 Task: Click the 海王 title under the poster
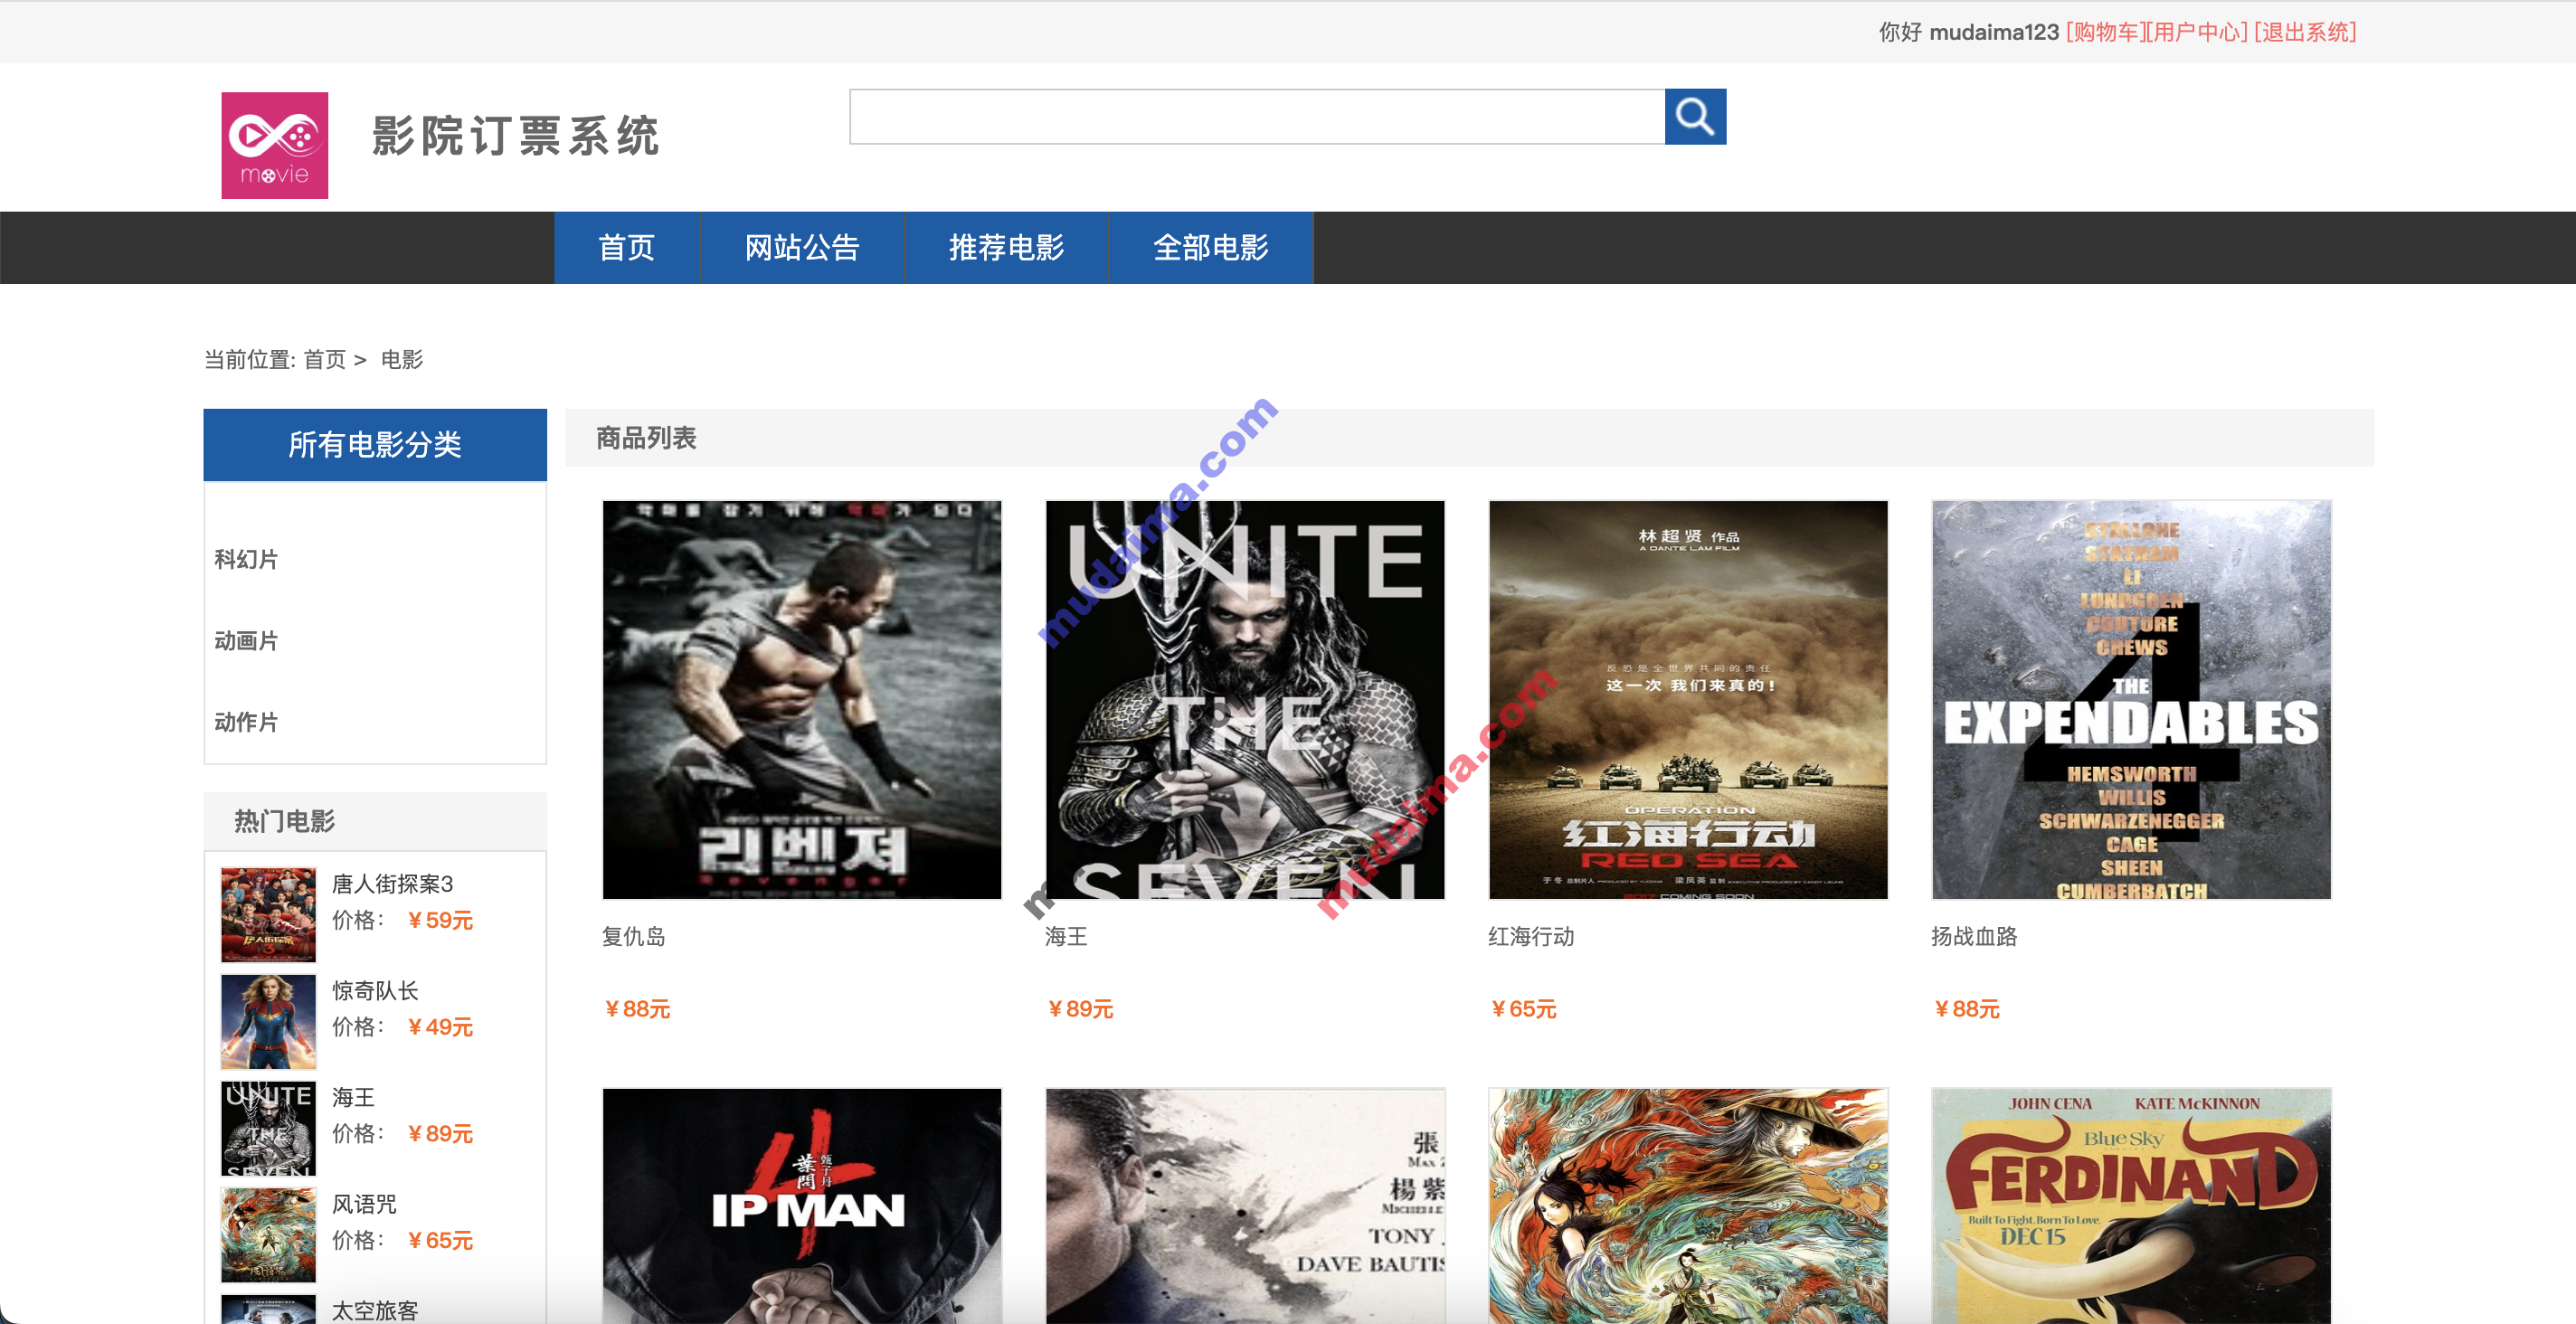1066,936
